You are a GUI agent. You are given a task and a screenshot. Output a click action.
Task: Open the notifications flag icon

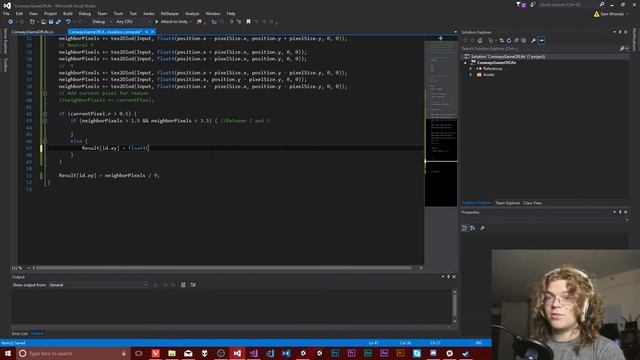point(520,4)
